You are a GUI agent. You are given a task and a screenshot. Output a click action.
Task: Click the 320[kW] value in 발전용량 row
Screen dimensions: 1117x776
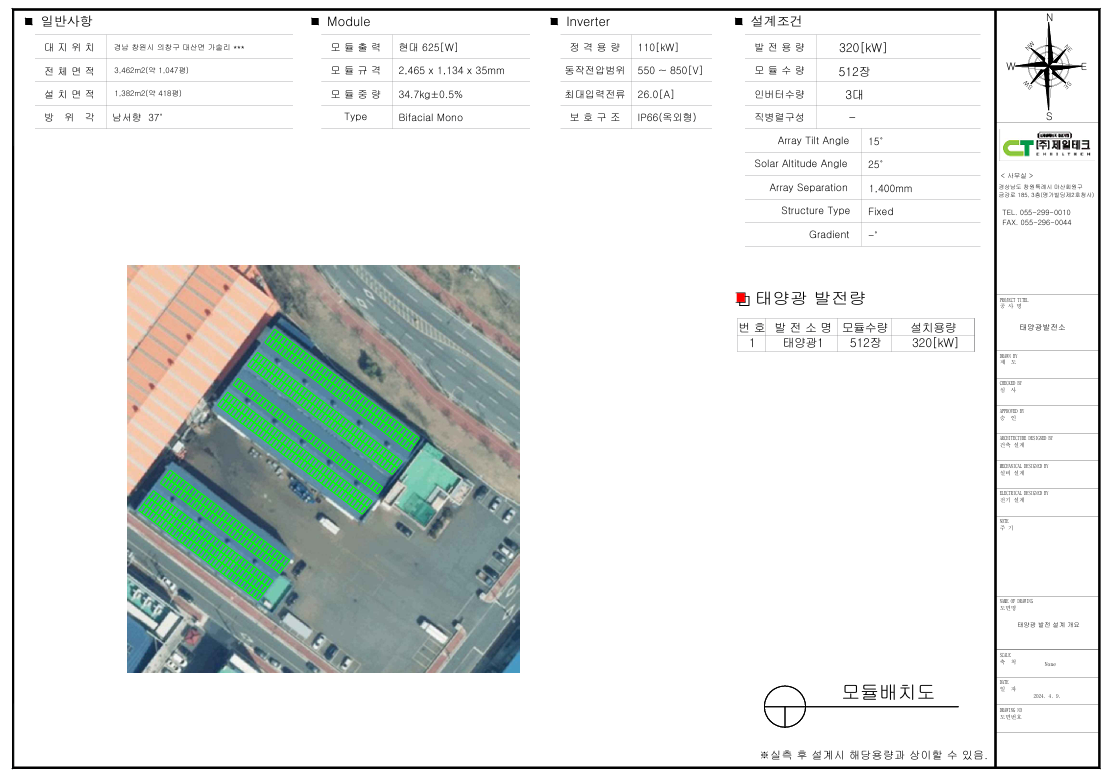pyautogui.click(x=863, y=48)
